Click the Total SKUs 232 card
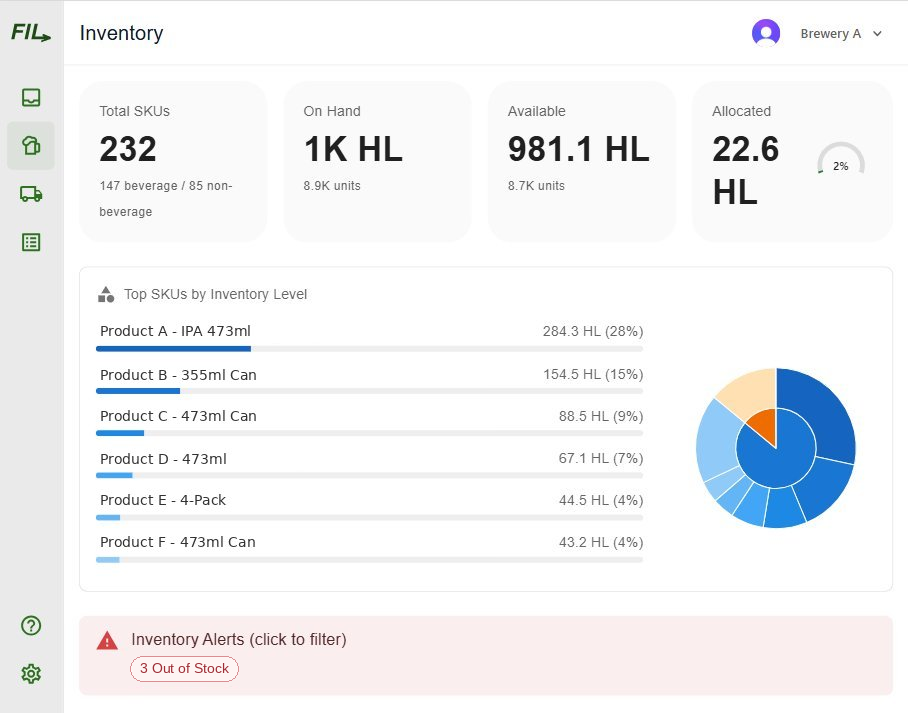Viewport: 908px width, 713px height. click(x=173, y=161)
